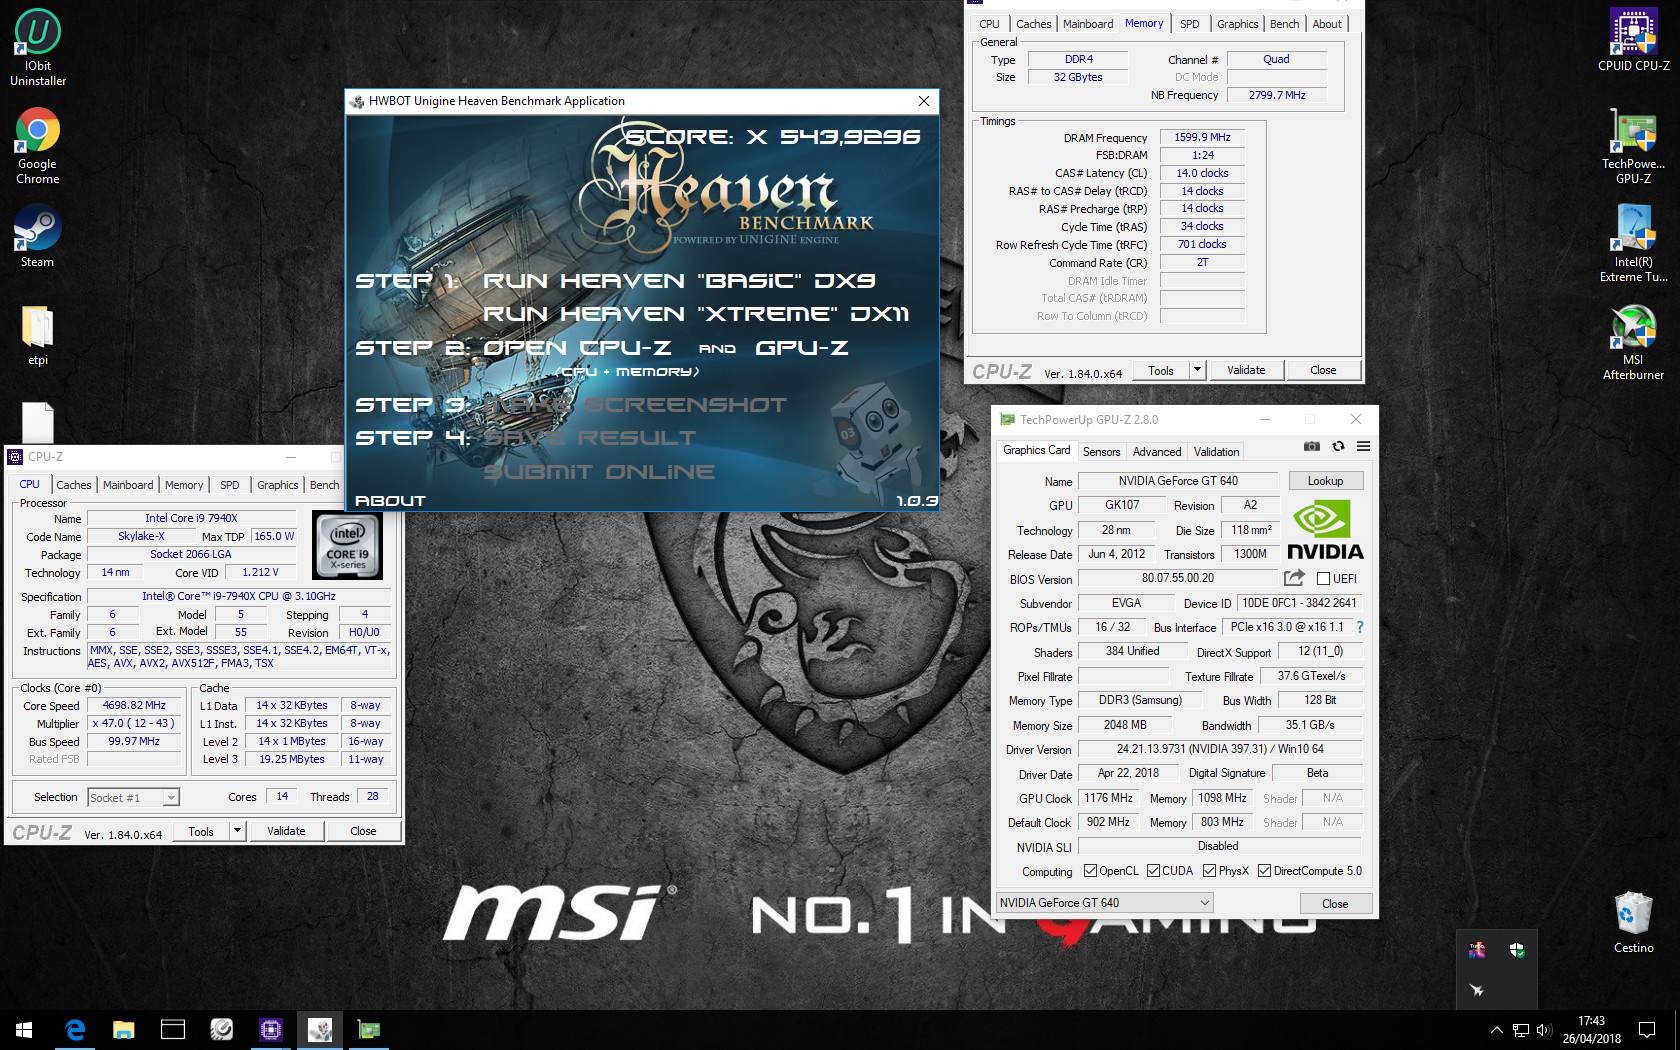Open the SPD tab in CPU-Z Memory window

pos(1189,24)
